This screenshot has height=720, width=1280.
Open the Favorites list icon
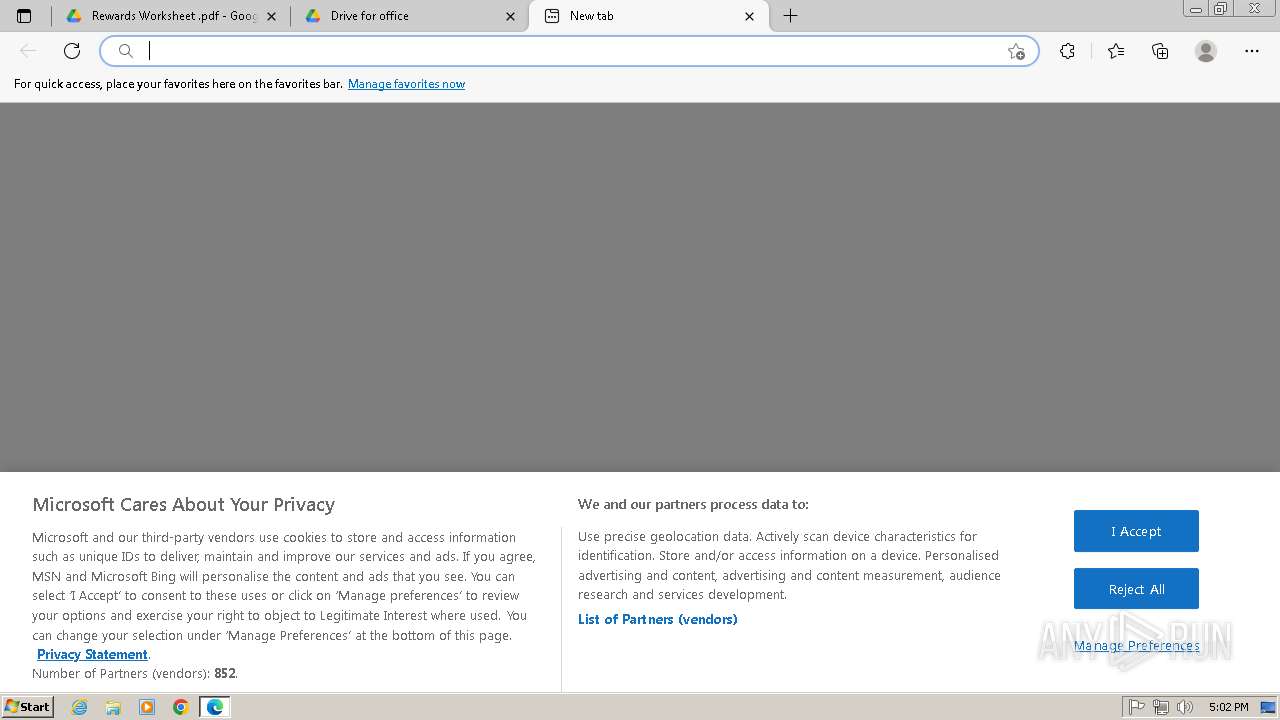[1116, 51]
